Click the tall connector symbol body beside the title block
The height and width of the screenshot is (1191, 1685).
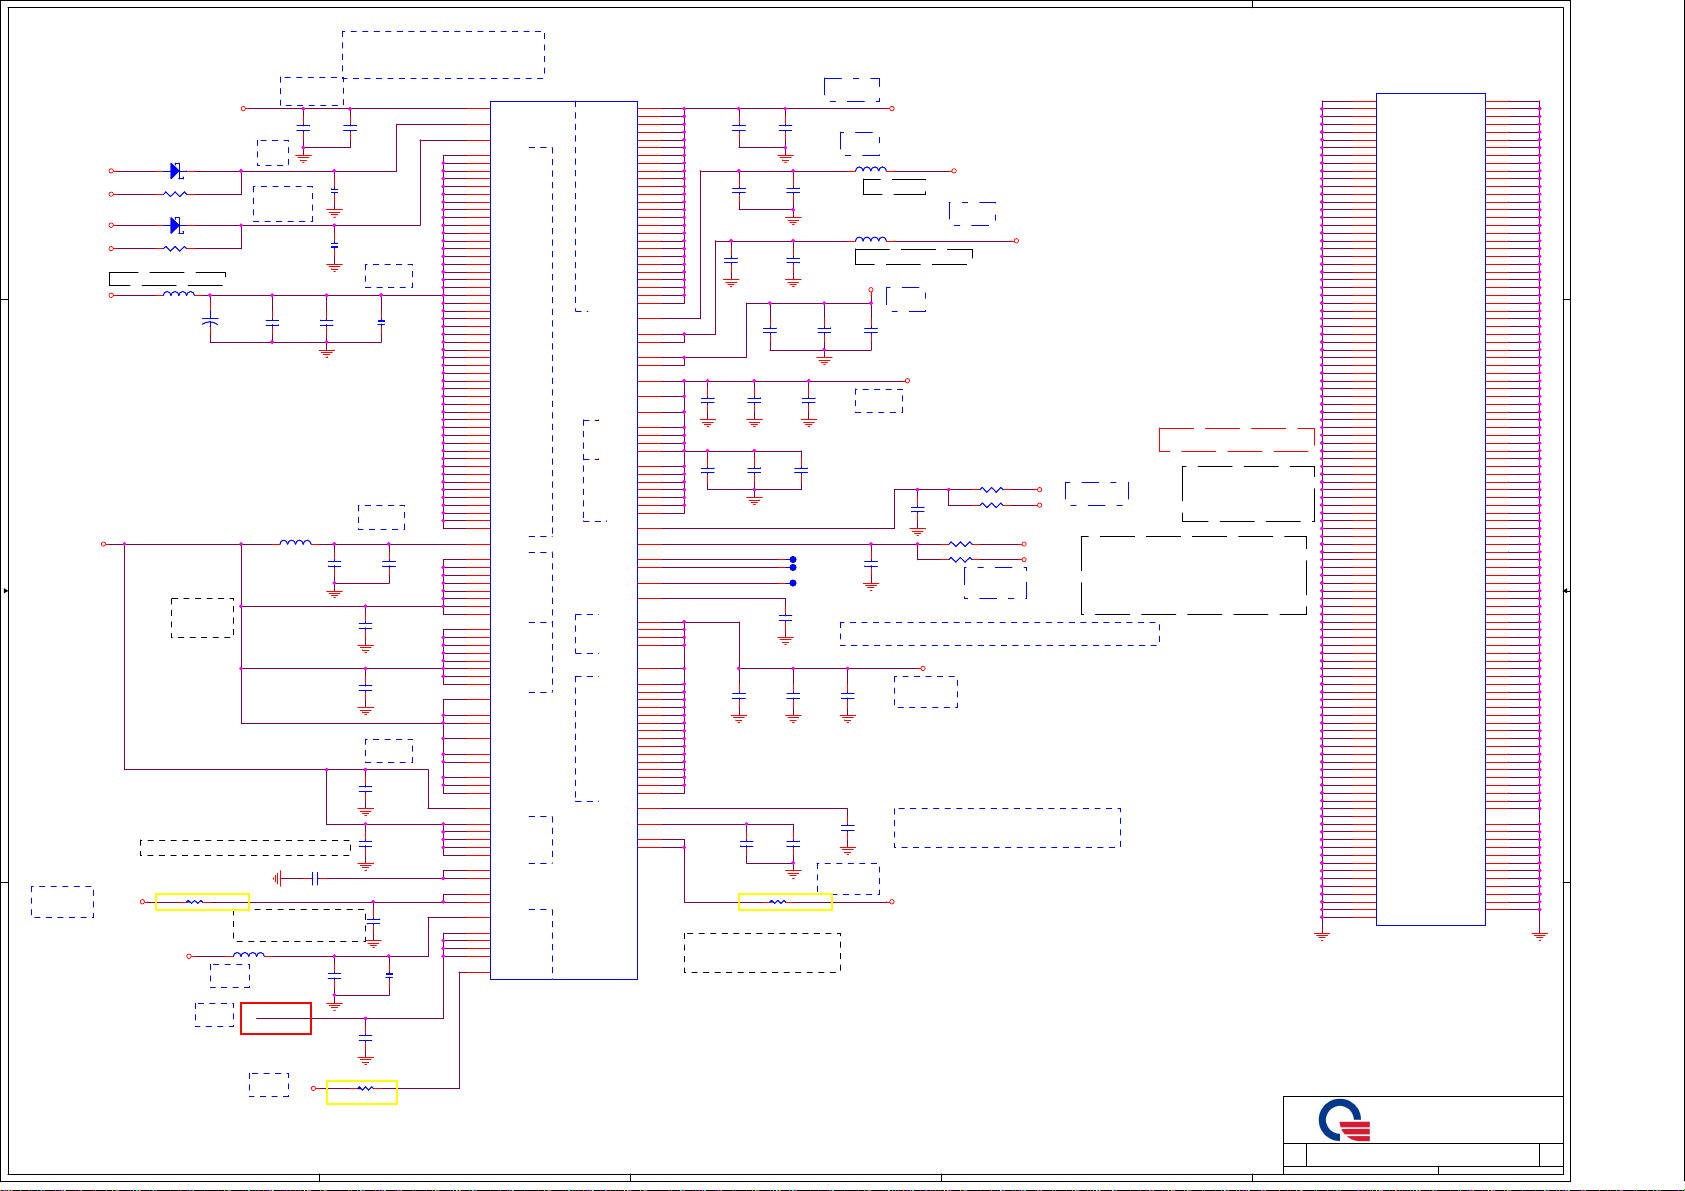coord(1431,509)
